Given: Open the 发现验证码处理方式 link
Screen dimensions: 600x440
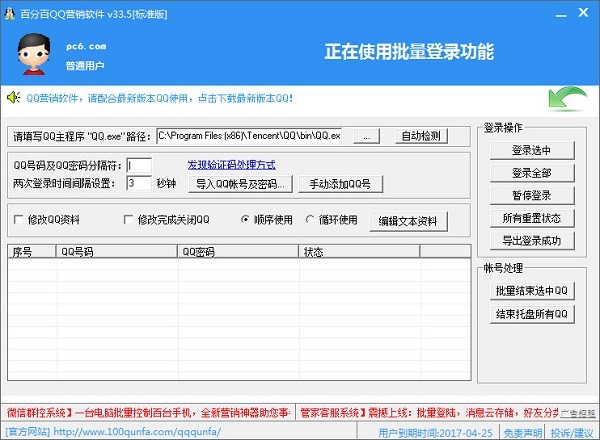Looking at the screenshot, I should [232, 165].
